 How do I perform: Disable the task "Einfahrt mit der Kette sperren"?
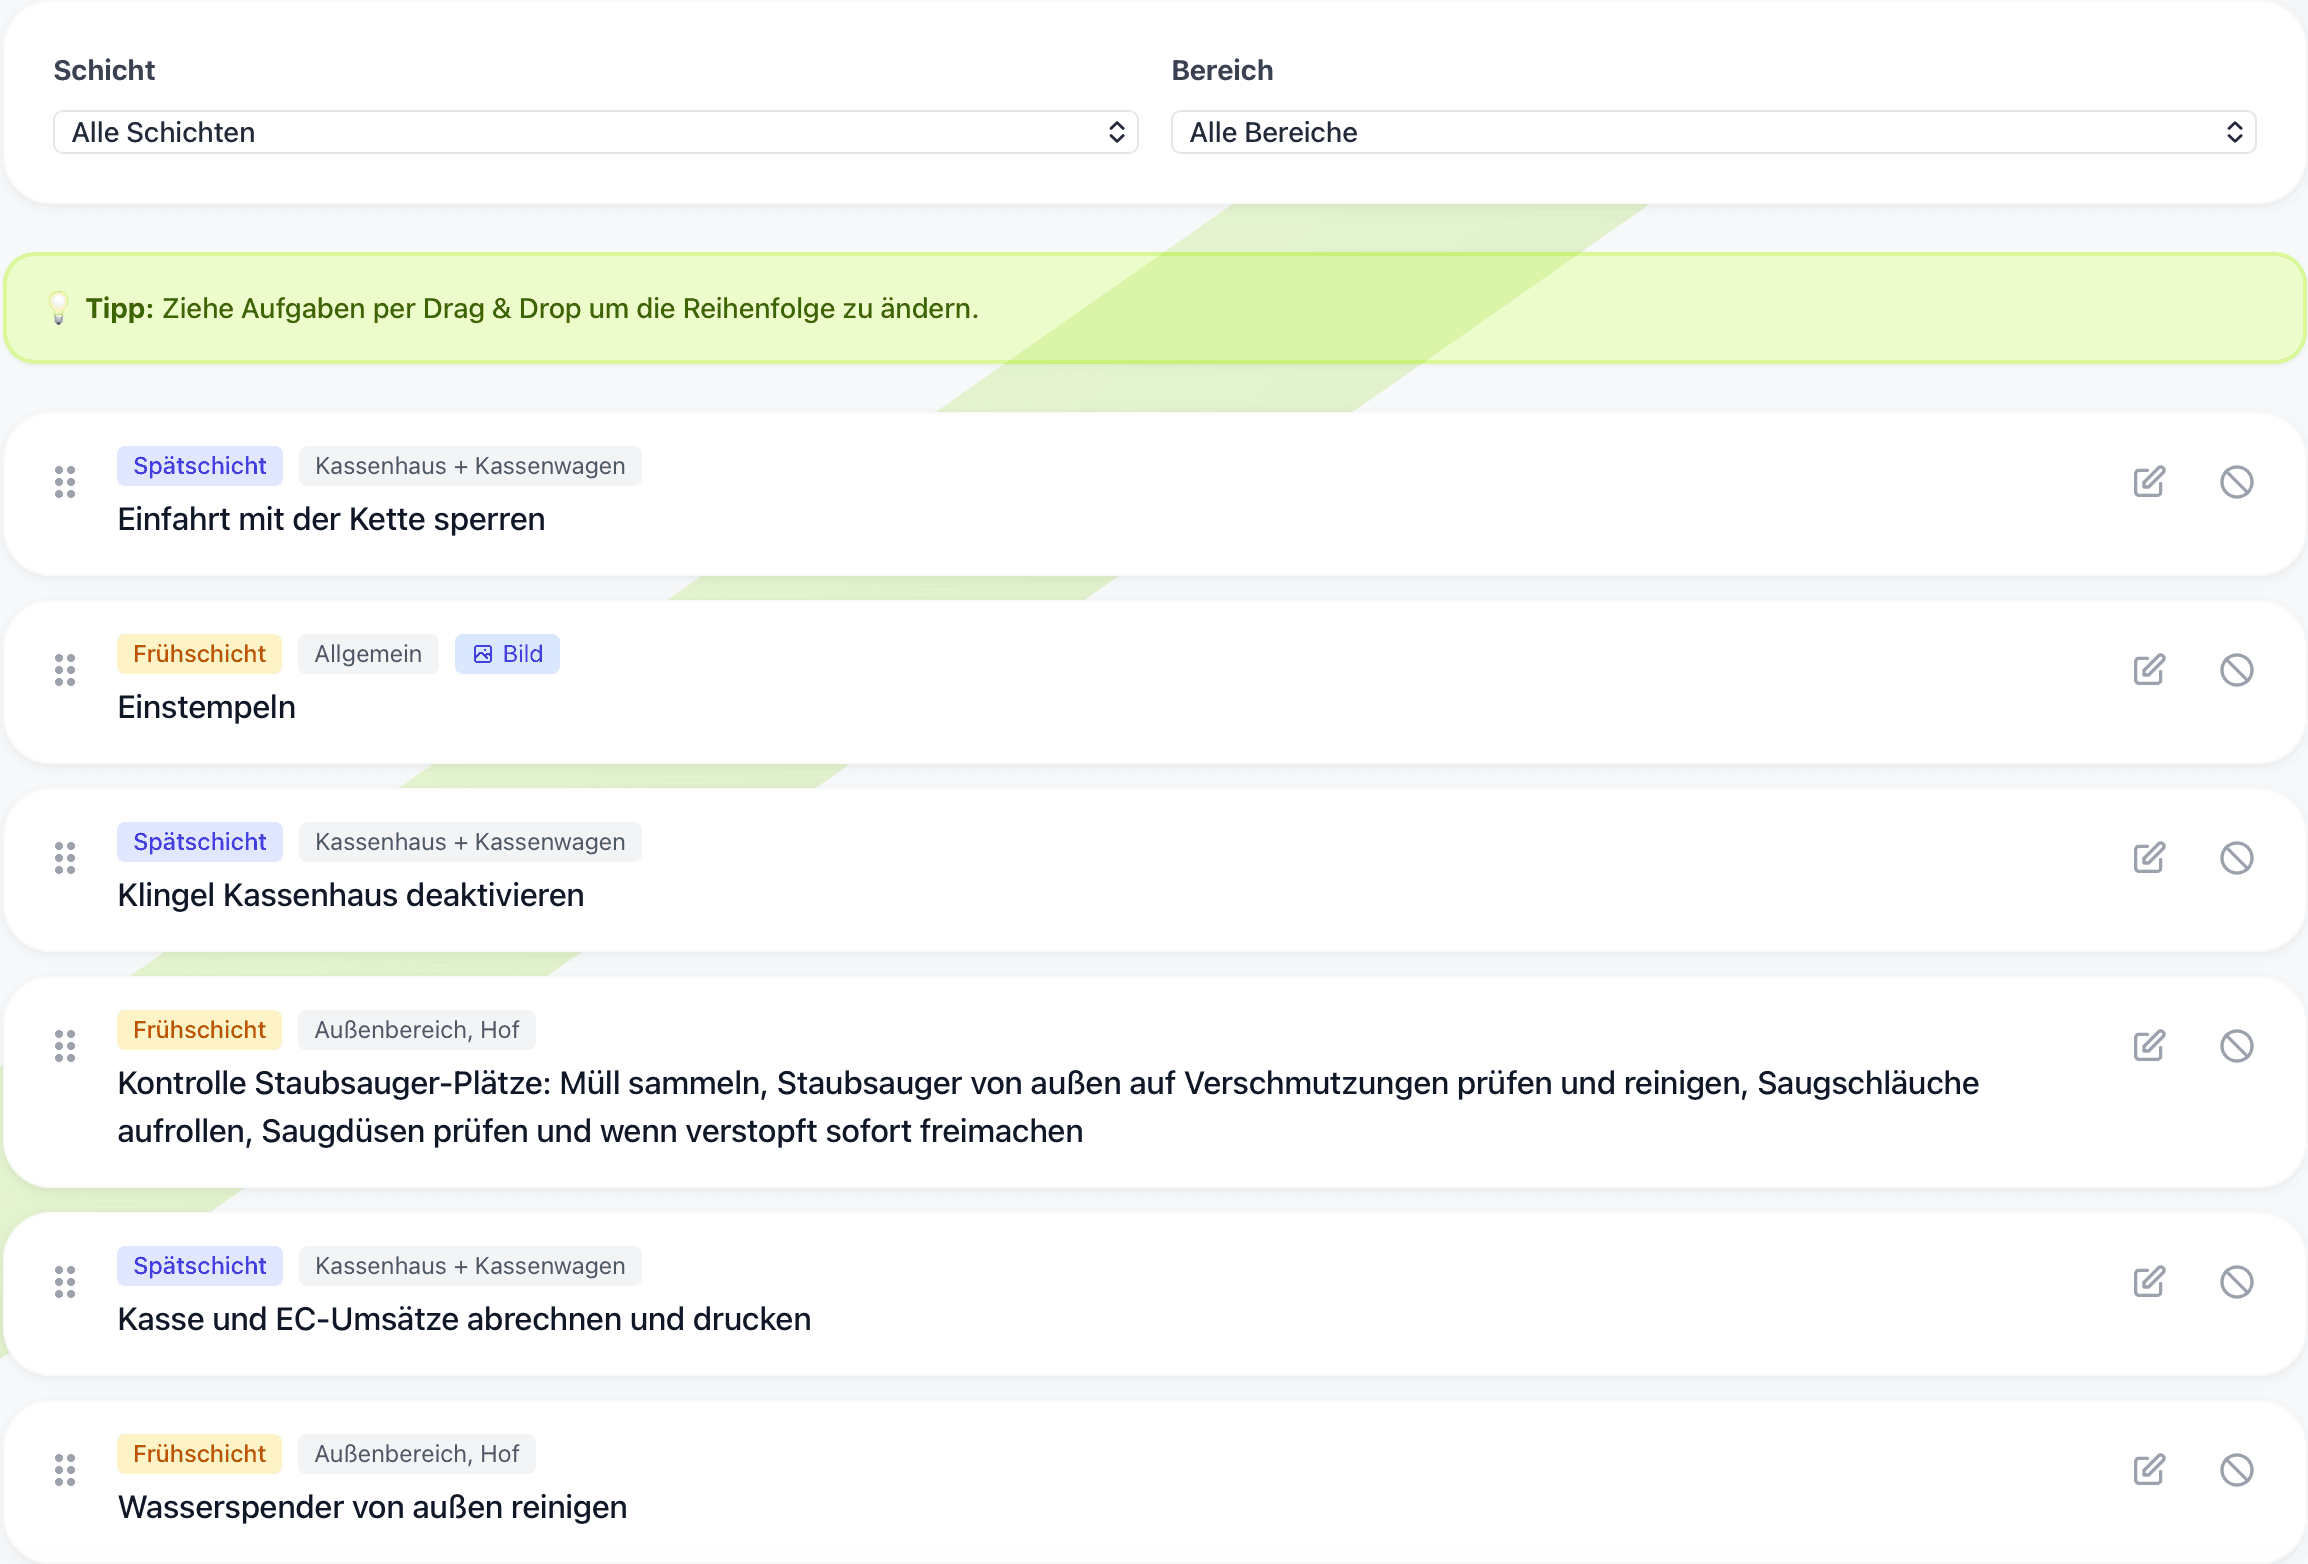pos(2237,481)
